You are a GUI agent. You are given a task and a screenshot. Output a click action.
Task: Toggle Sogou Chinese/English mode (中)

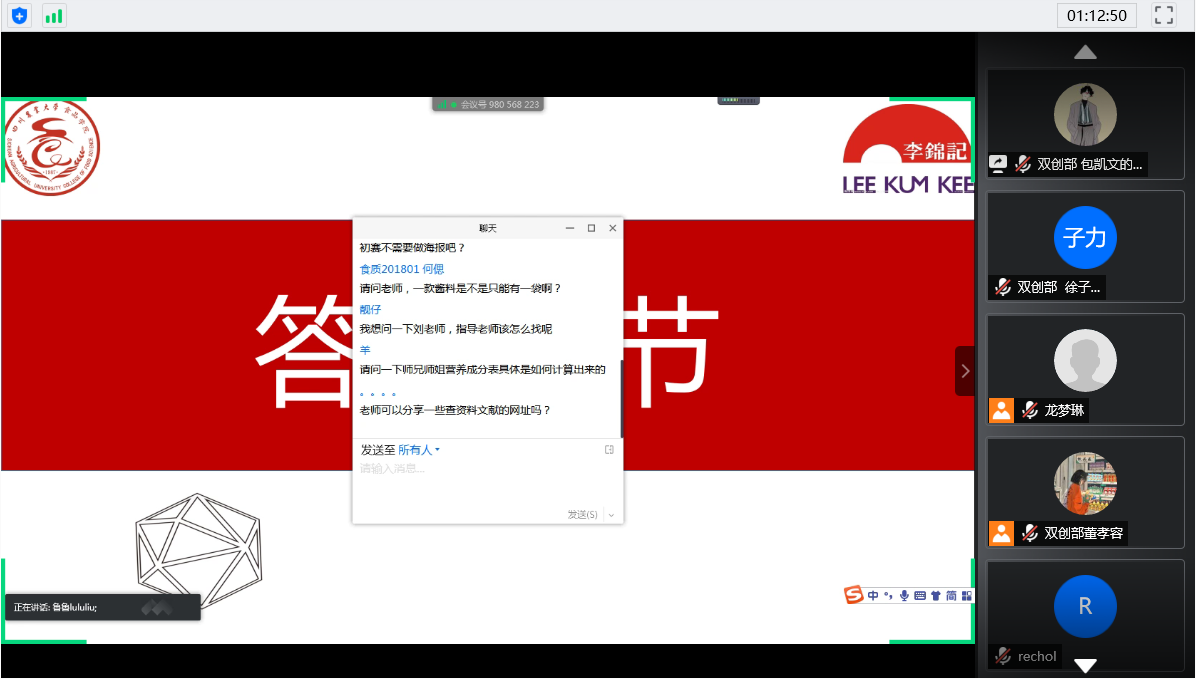coord(873,595)
